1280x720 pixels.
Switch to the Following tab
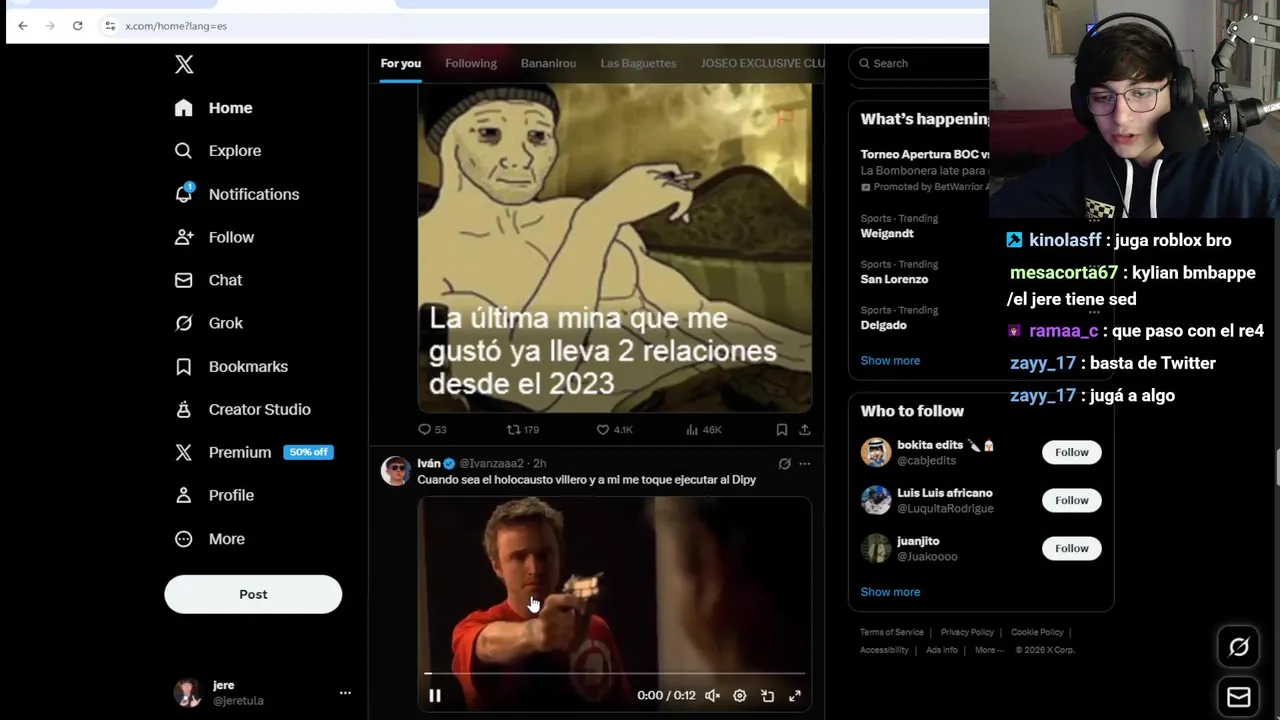[x=471, y=63]
